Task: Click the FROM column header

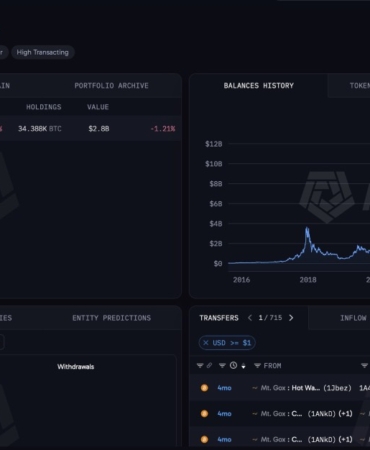Action: pos(272,366)
